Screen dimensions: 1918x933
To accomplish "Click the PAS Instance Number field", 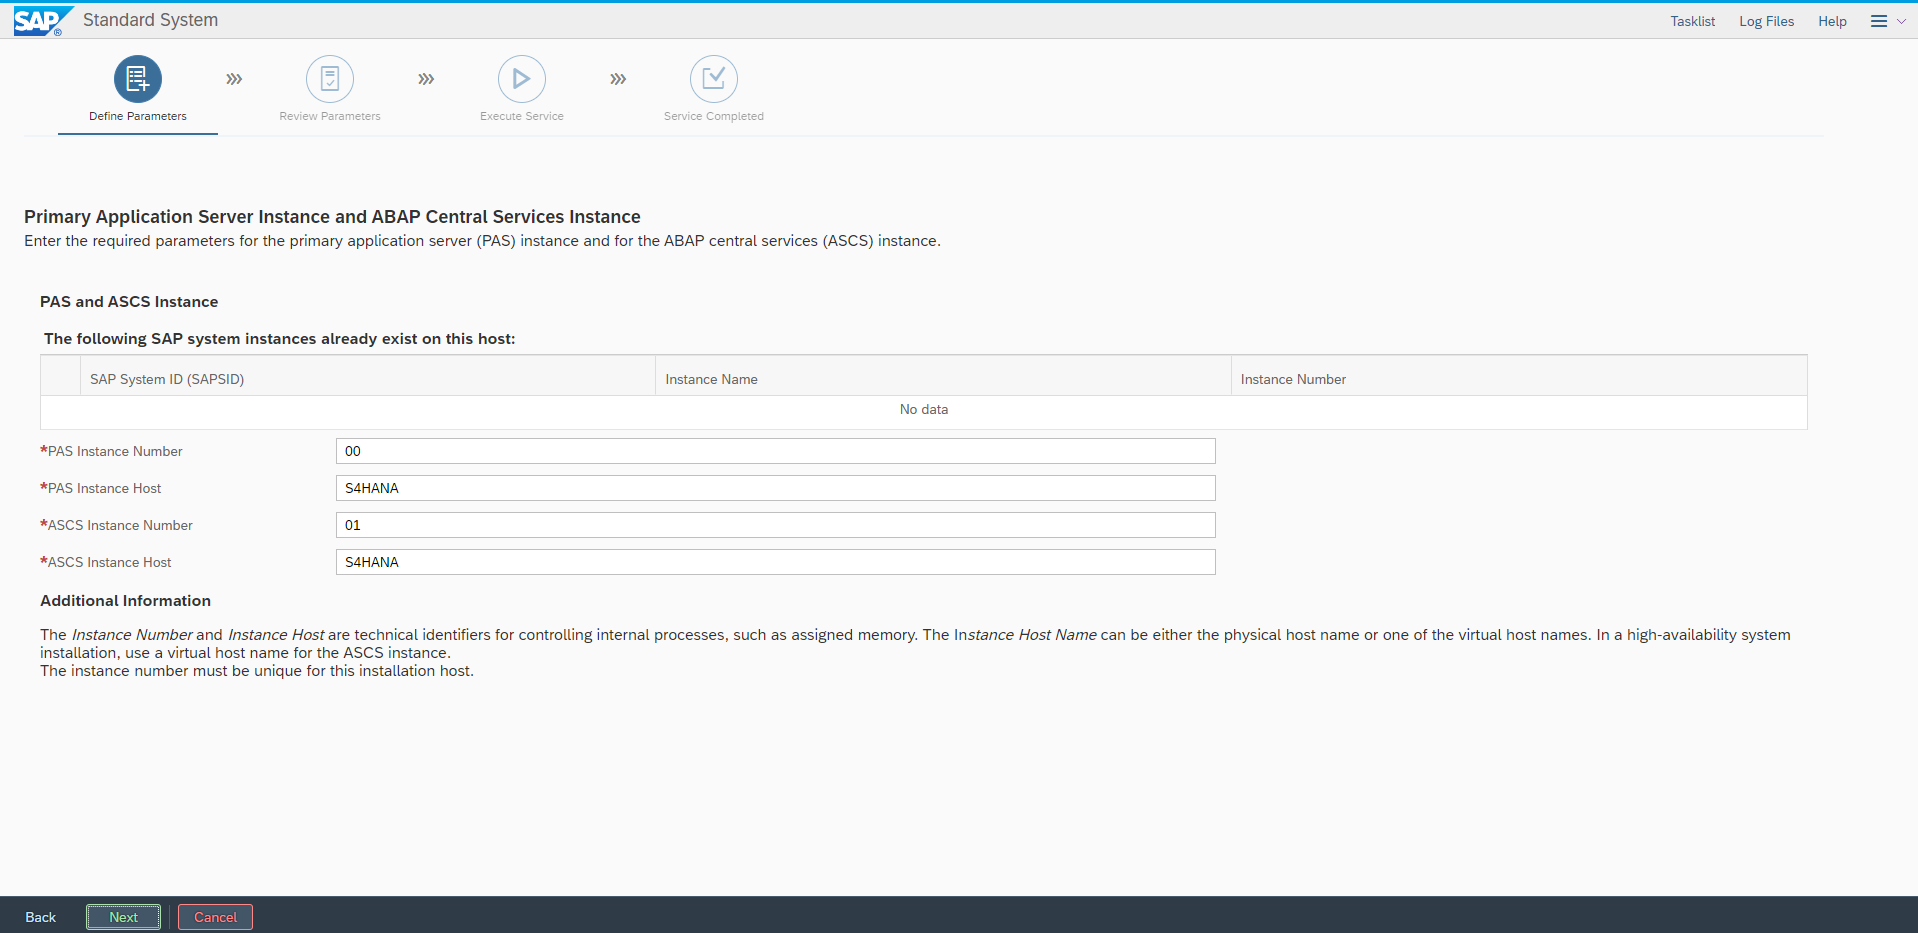I will click(x=775, y=451).
